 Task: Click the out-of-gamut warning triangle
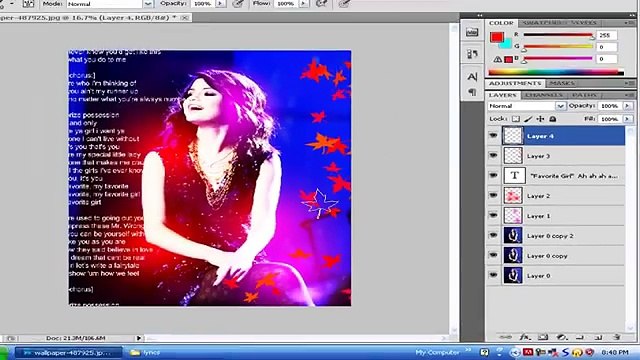pyautogui.click(x=497, y=59)
